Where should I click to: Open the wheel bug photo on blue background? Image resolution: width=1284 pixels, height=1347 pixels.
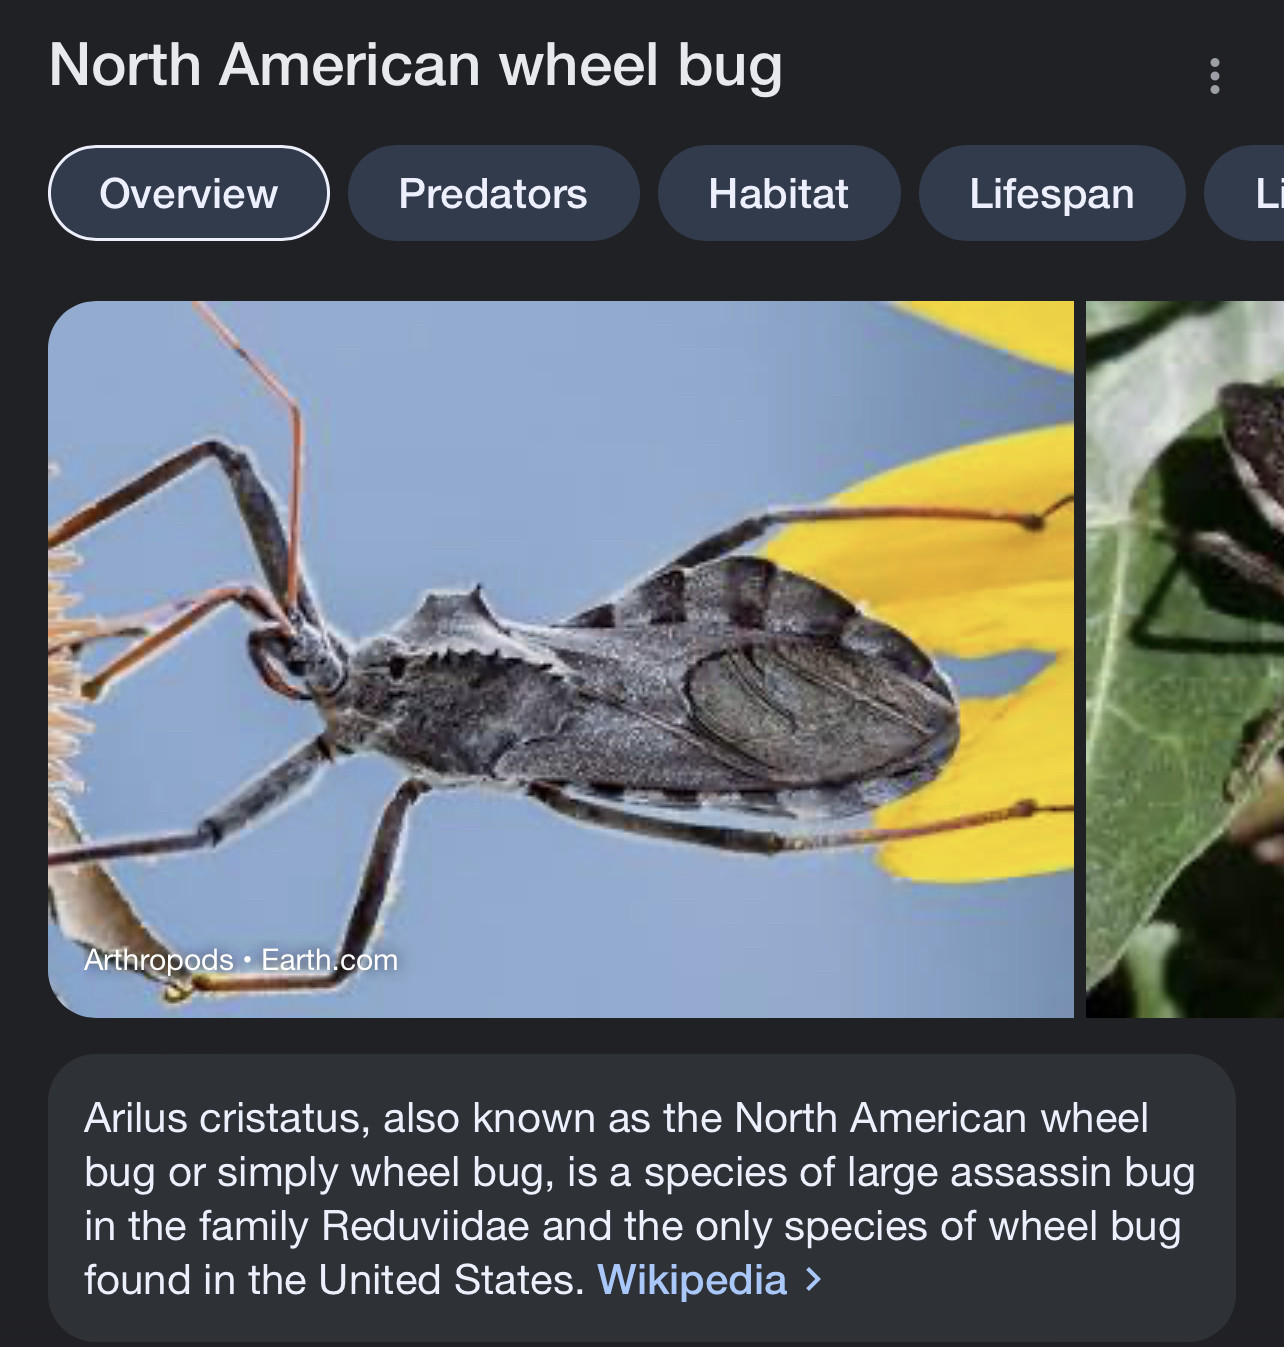tap(561, 659)
